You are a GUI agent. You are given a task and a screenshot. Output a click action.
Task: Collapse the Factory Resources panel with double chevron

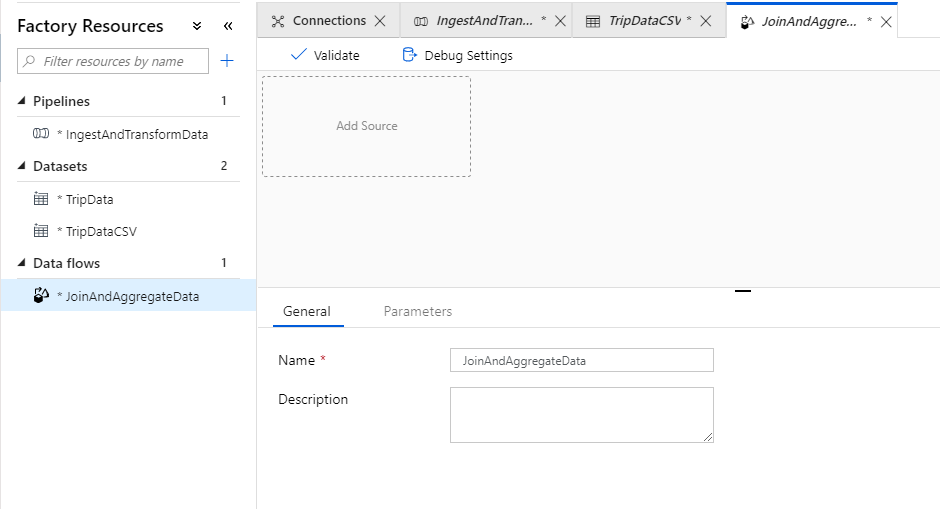point(228,26)
